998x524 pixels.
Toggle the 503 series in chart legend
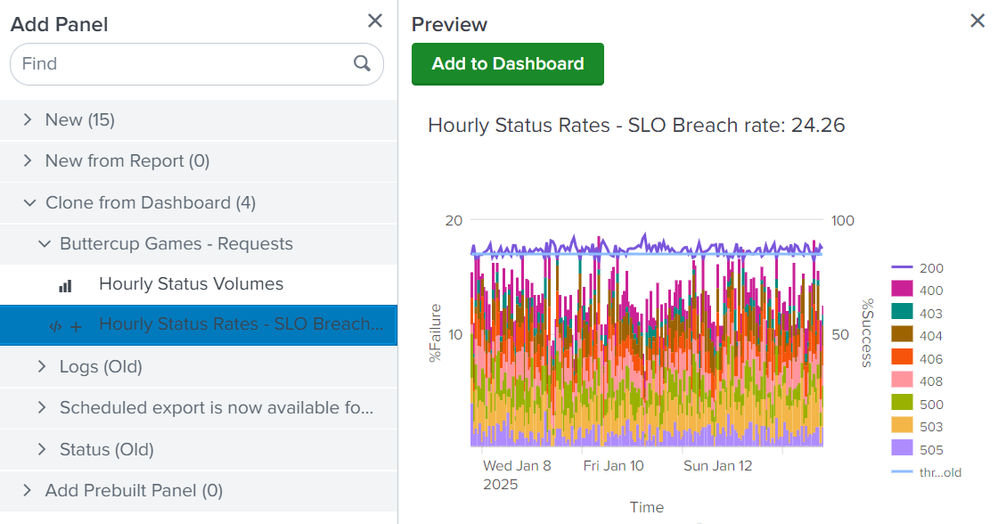[x=930, y=427]
